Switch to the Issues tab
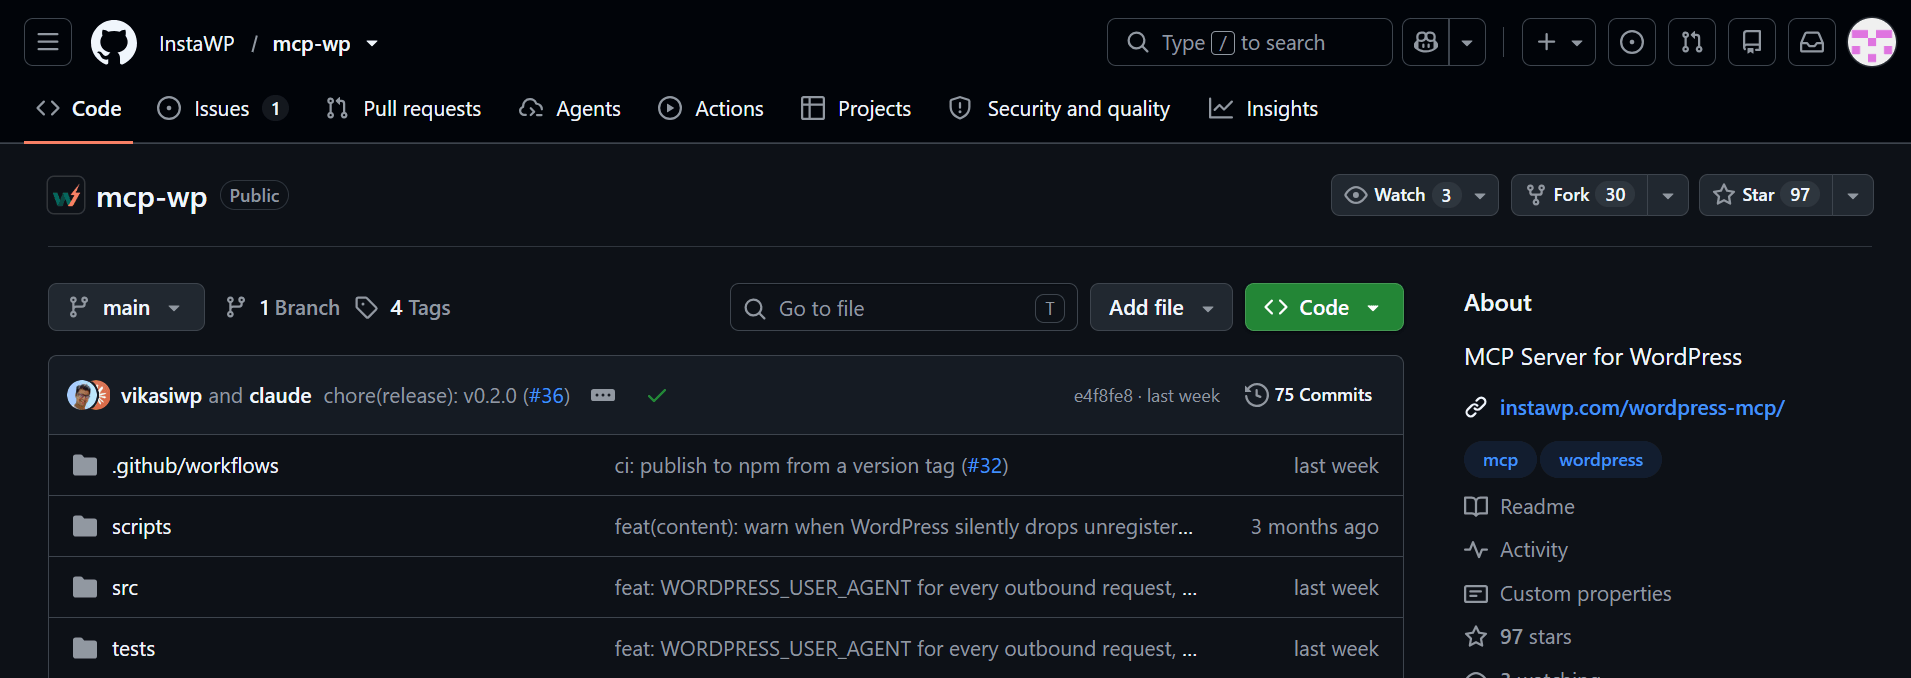Viewport: 1911px width, 678px height. 222,108
